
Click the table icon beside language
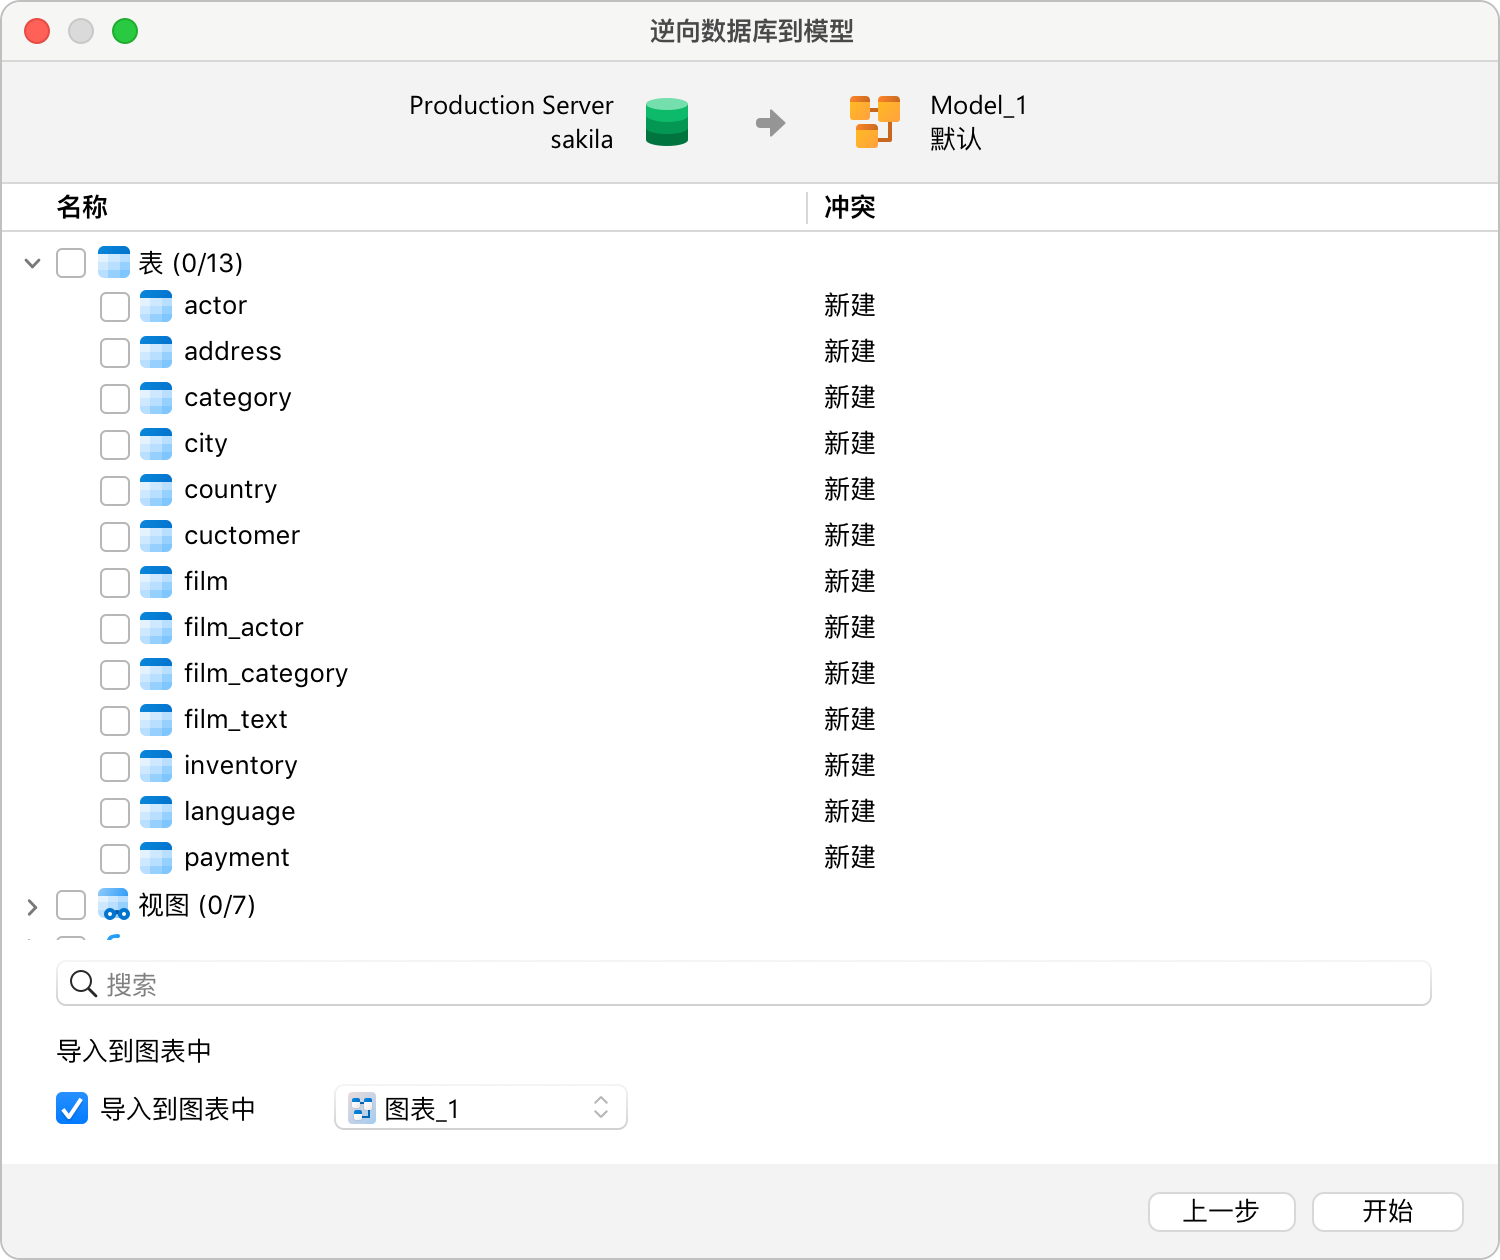tap(156, 812)
